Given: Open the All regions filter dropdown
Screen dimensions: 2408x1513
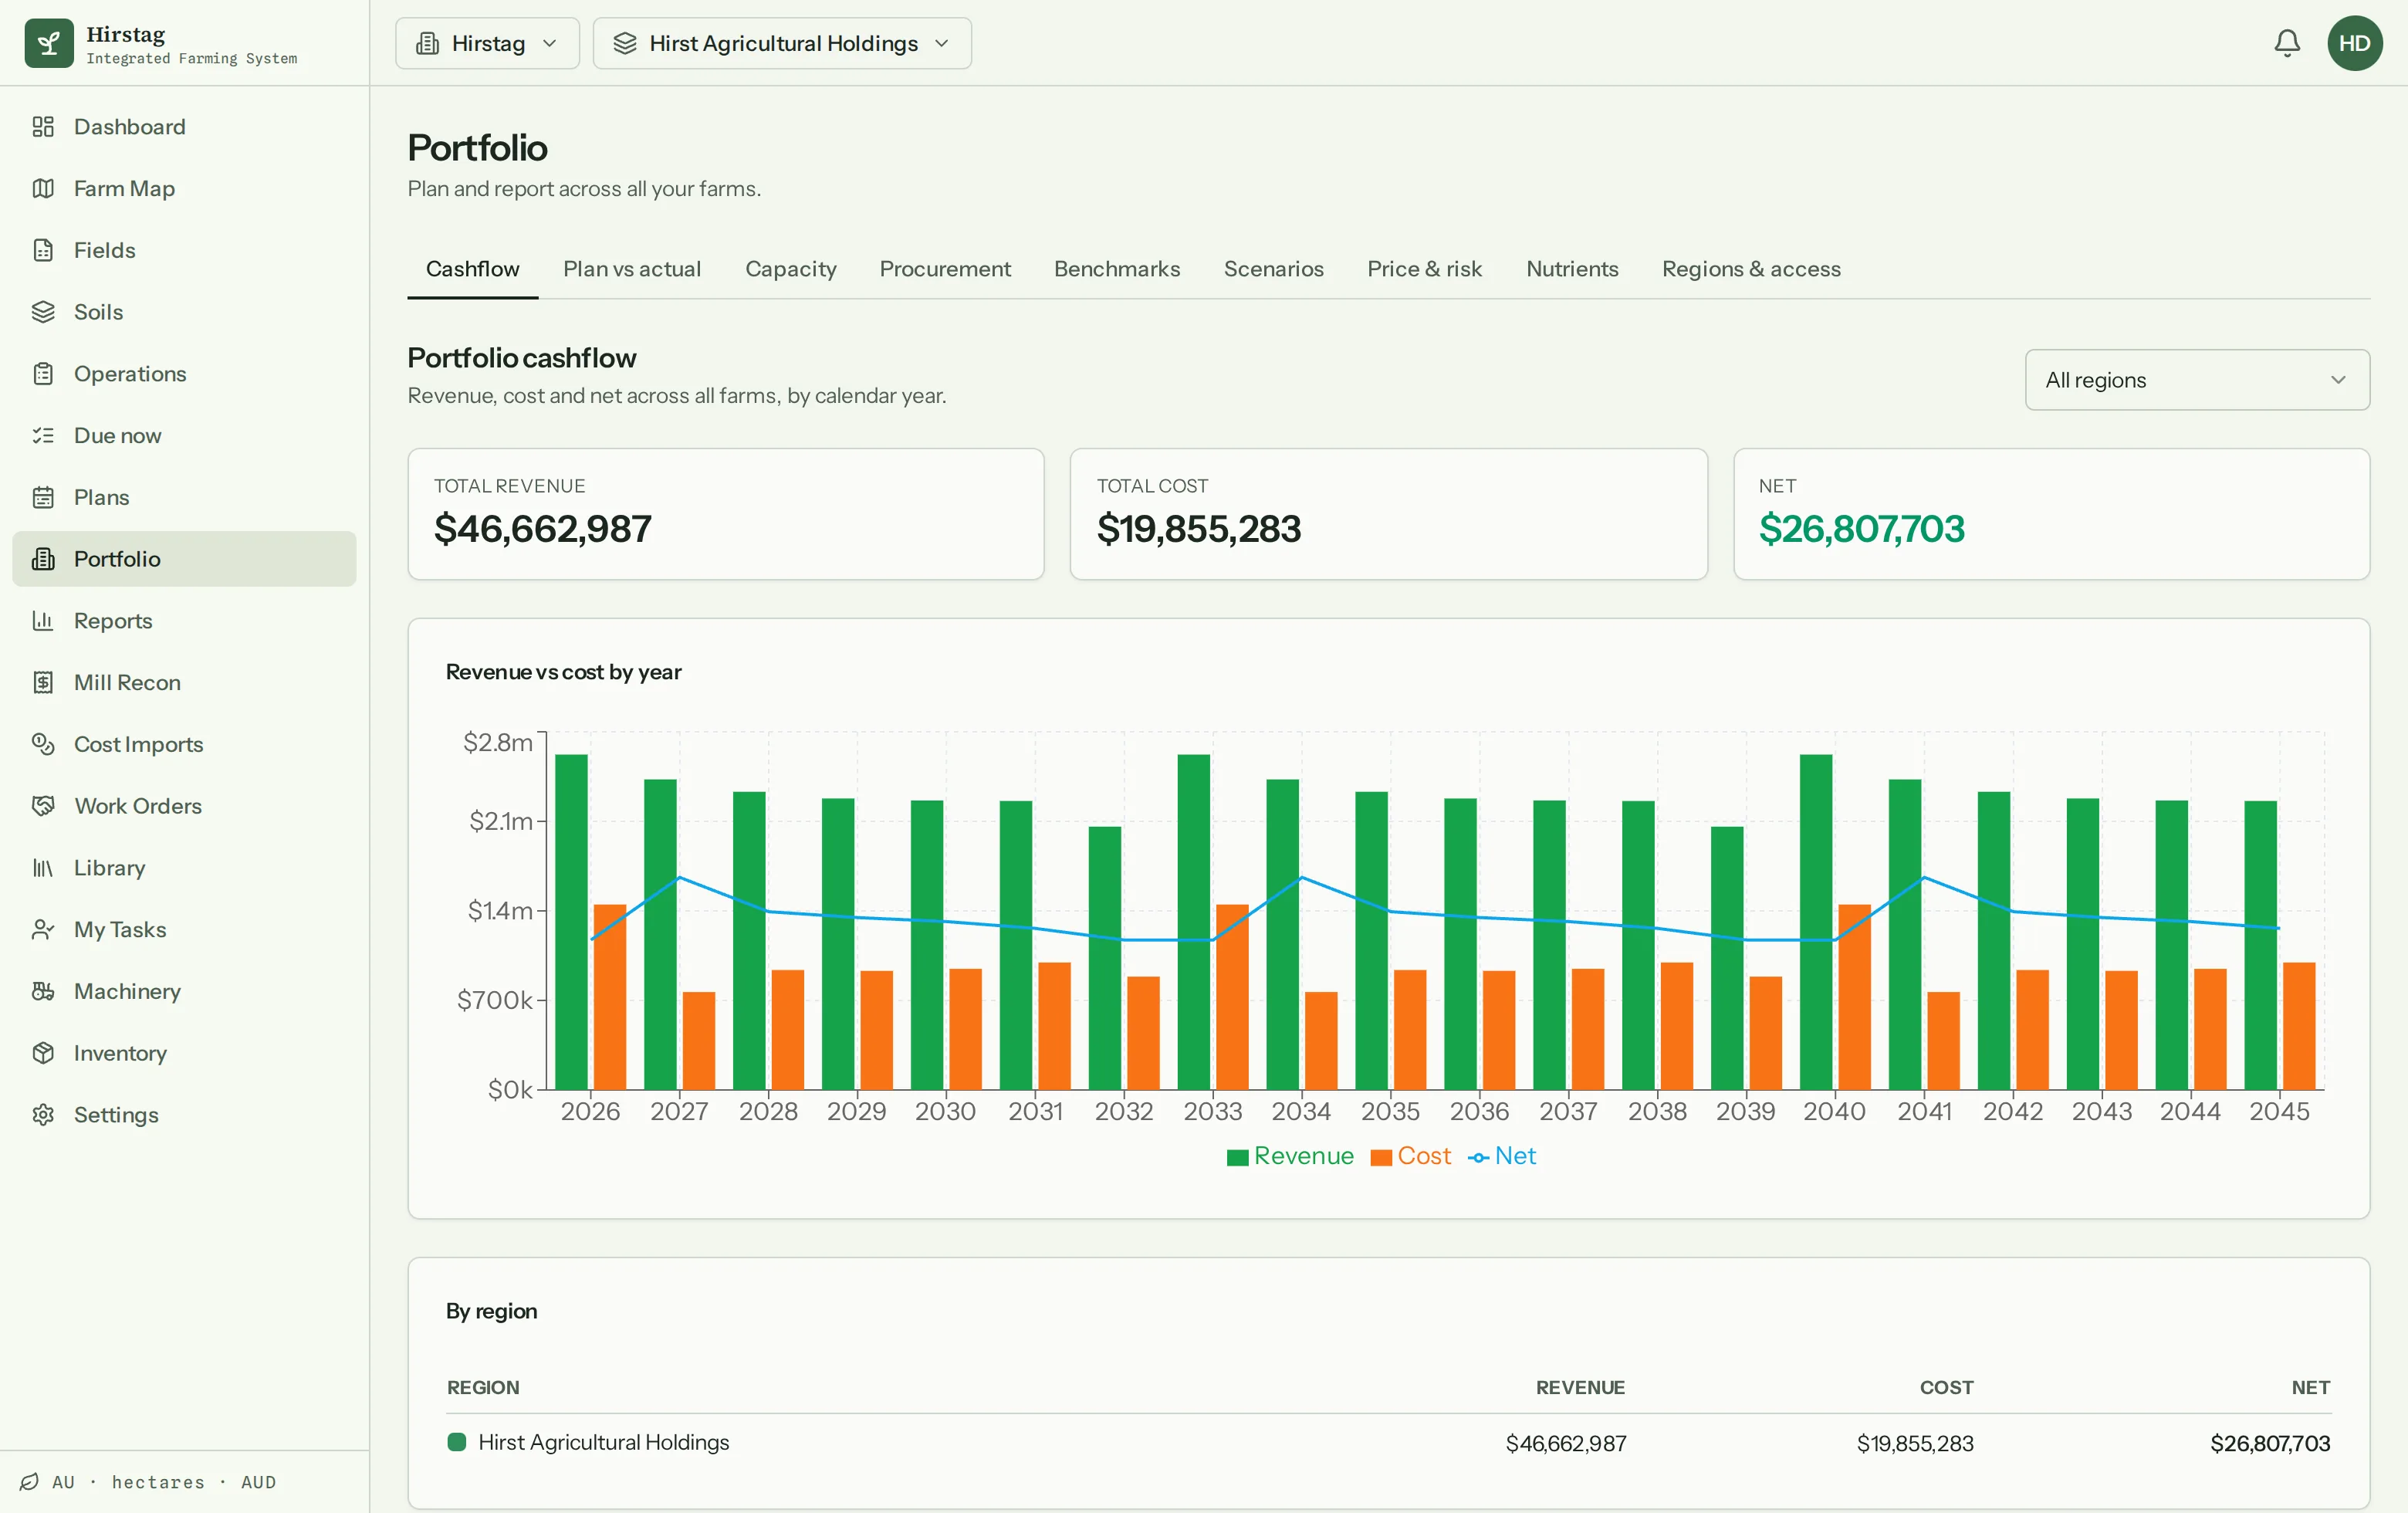Looking at the screenshot, I should coord(2197,380).
